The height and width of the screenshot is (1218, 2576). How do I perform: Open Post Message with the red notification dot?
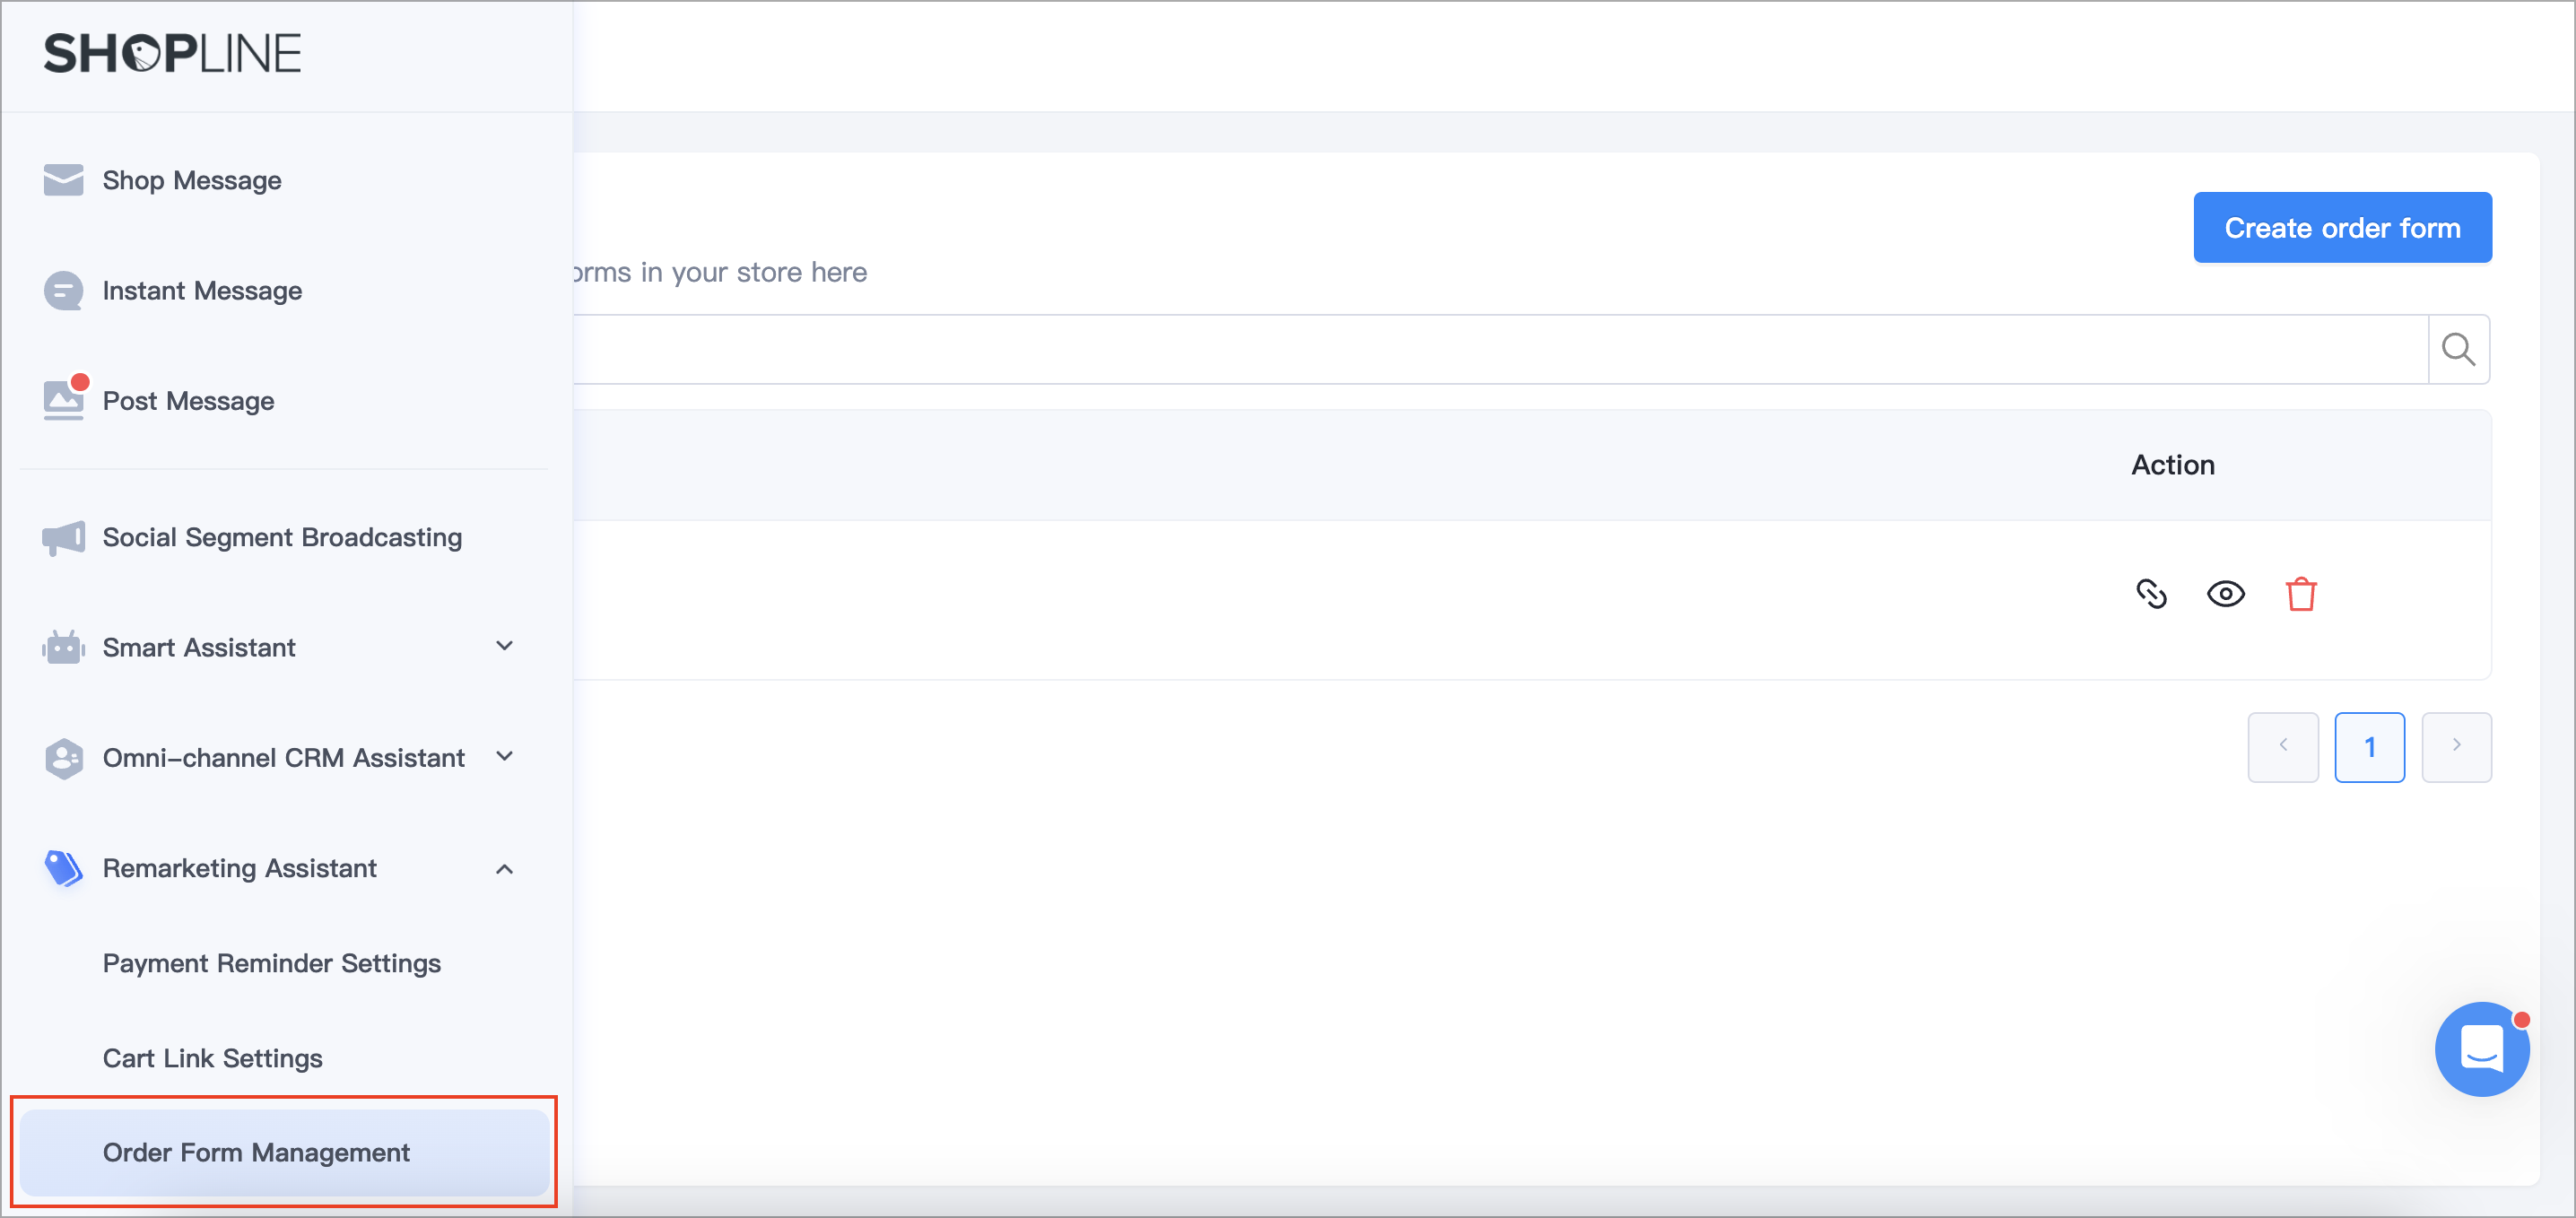(63, 399)
